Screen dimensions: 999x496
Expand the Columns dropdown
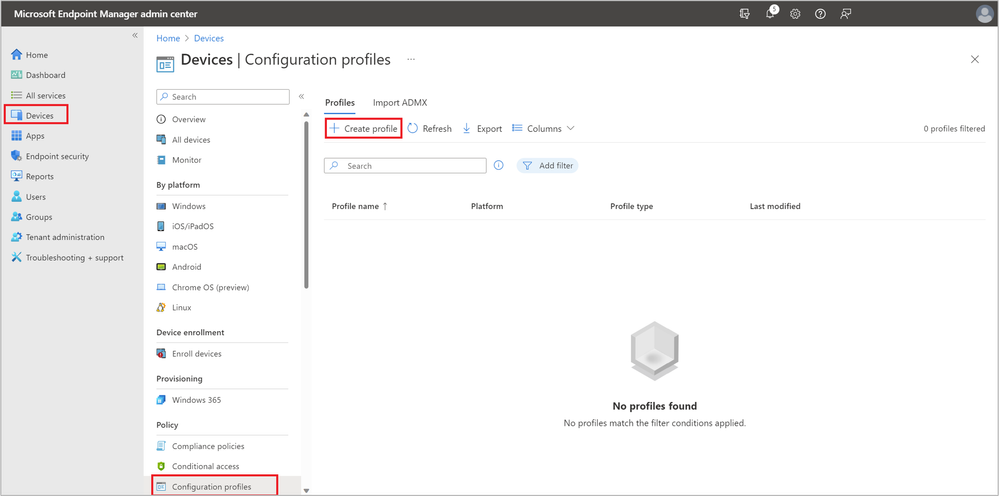click(543, 128)
